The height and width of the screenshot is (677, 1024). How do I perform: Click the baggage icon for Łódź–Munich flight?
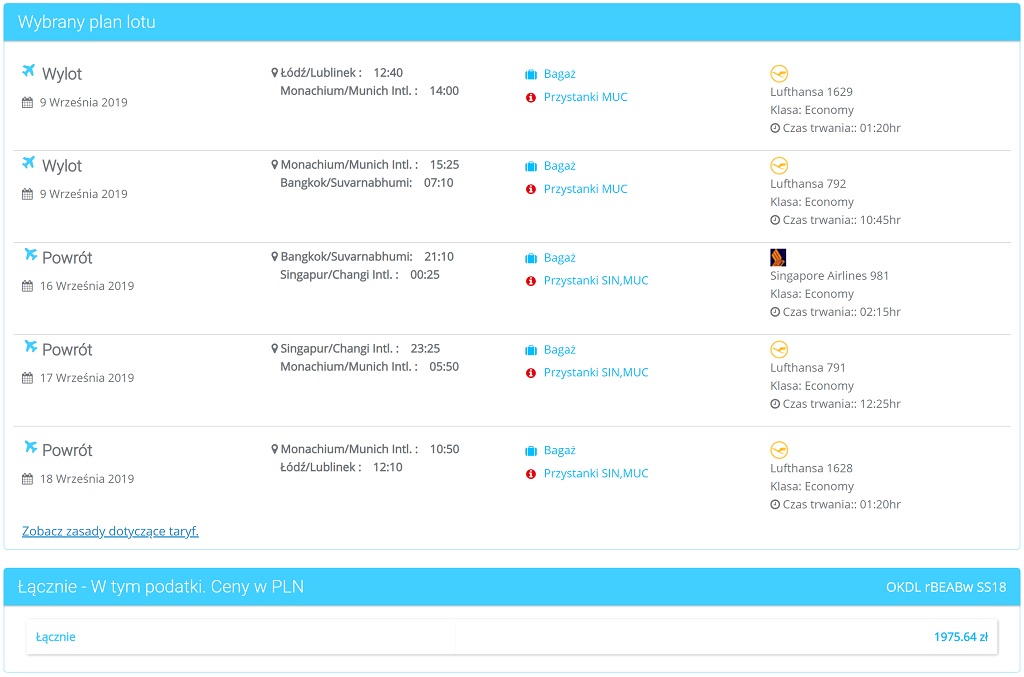pyautogui.click(x=531, y=74)
